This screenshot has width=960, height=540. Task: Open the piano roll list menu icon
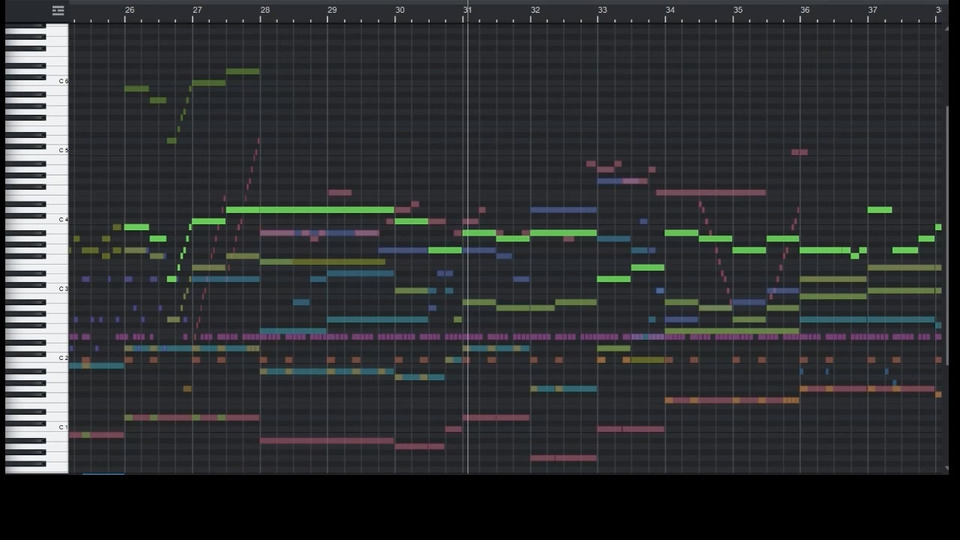click(x=58, y=10)
